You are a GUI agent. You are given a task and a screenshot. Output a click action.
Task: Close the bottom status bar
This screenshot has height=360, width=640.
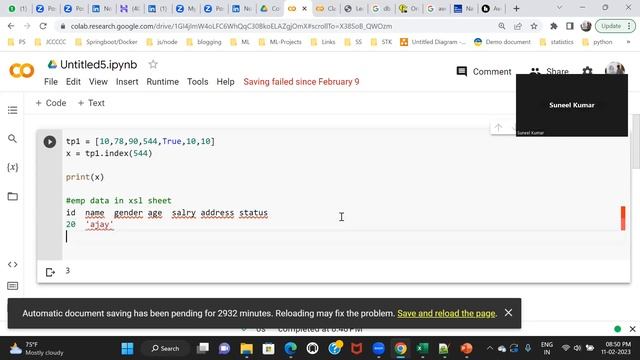[x=632, y=329]
